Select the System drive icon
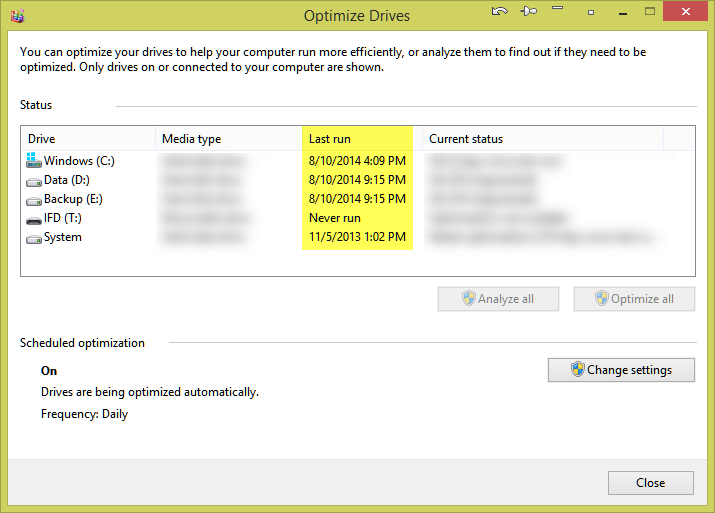 34,238
